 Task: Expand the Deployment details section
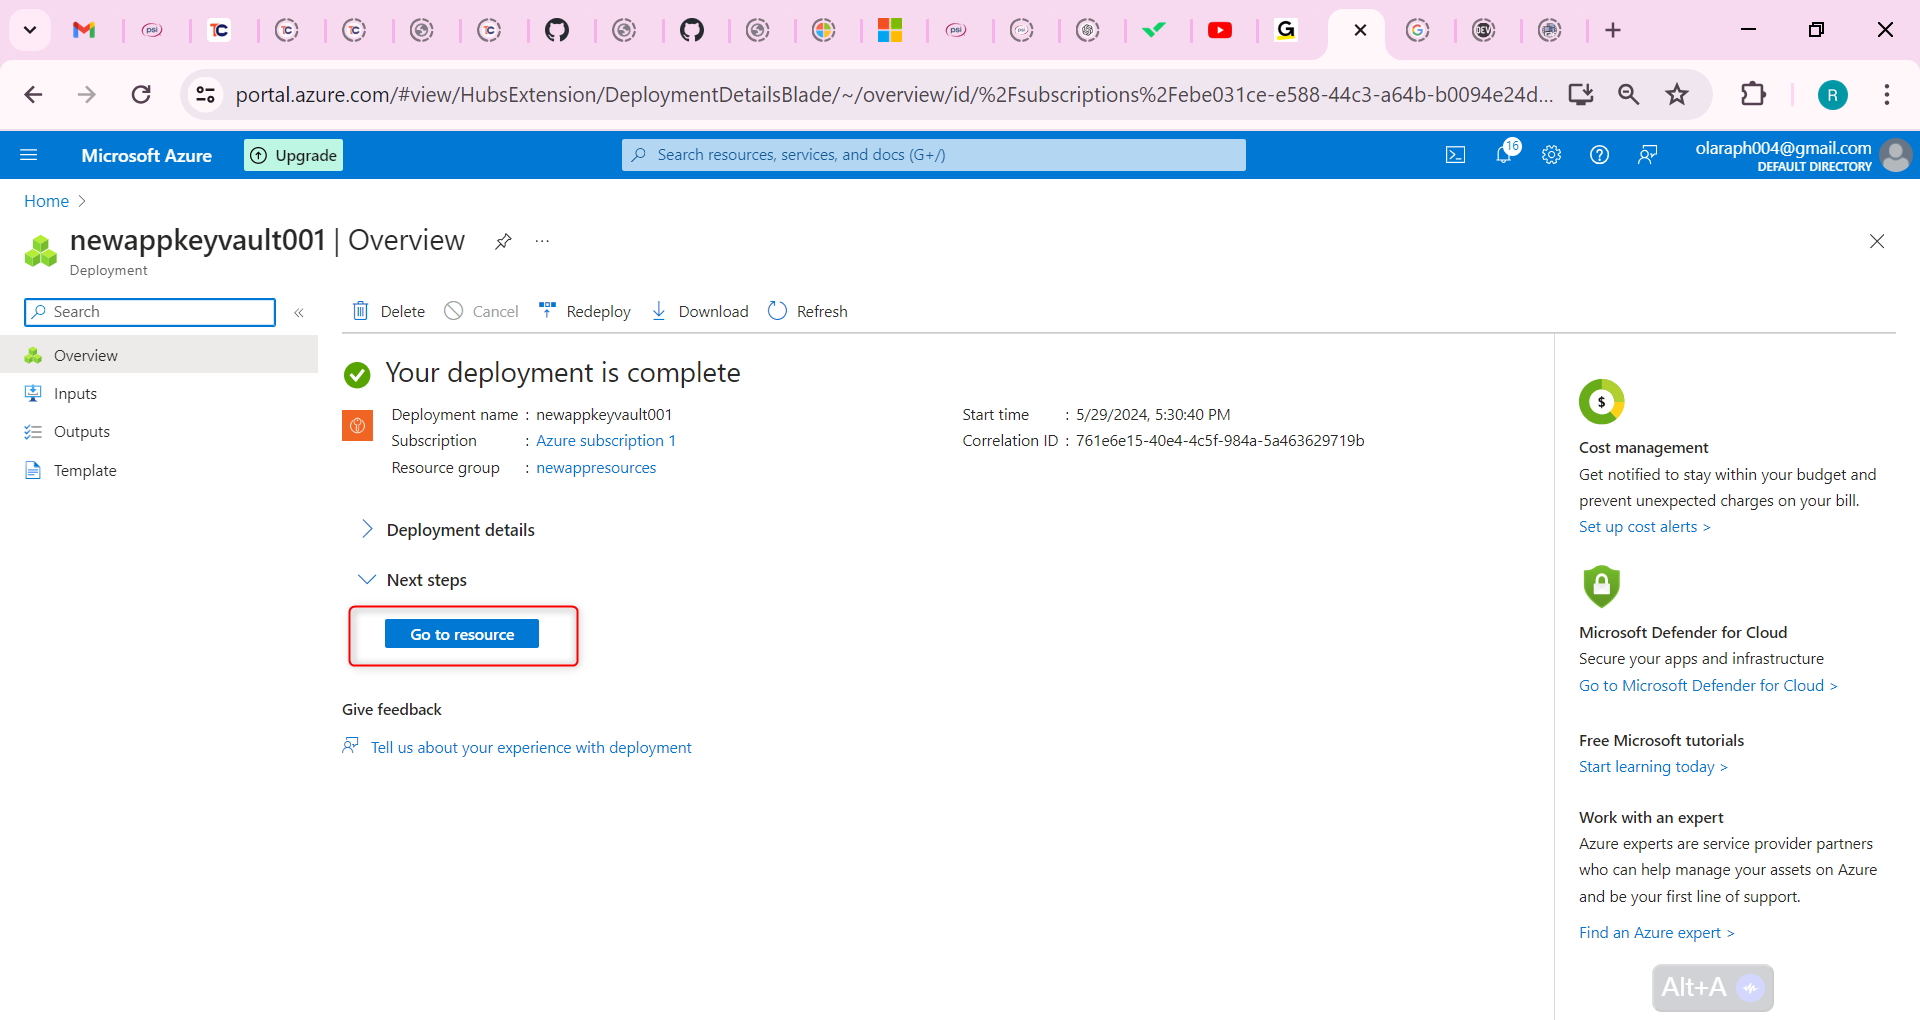(x=447, y=529)
